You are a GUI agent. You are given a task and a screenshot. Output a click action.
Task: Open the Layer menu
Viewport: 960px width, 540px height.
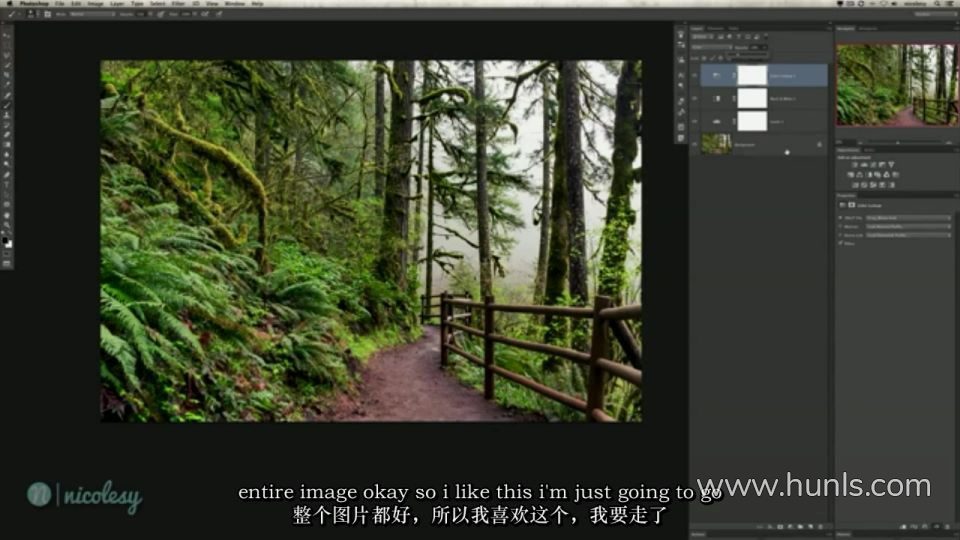[117, 4]
